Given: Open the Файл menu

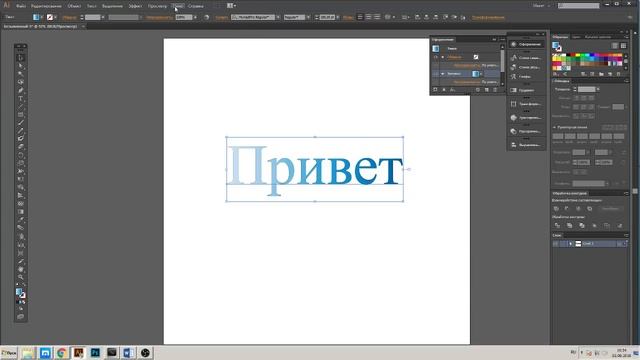Looking at the screenshot, I should click(x=21, y=6).
